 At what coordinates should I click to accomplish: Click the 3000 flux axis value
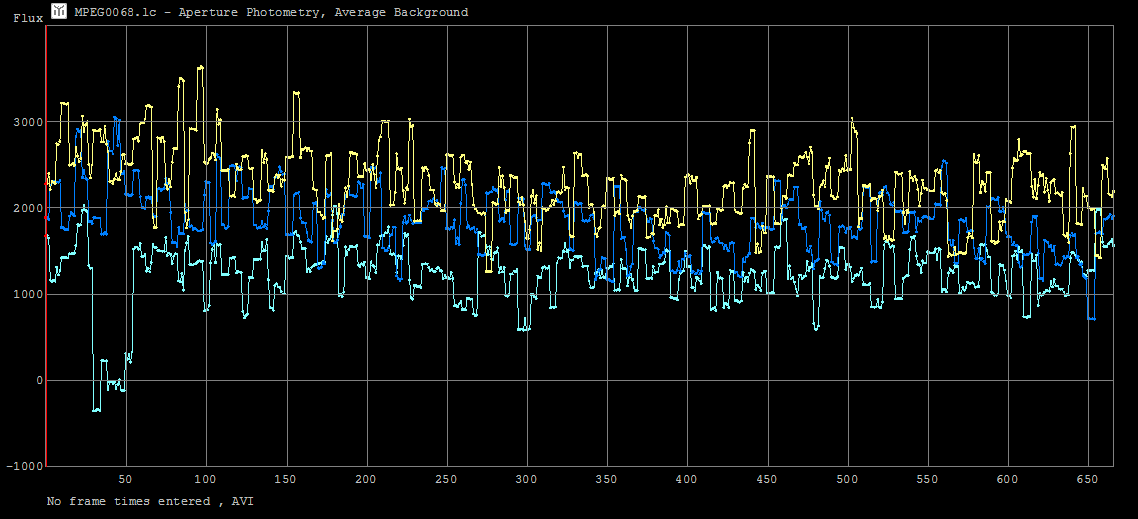click(30, 122)
